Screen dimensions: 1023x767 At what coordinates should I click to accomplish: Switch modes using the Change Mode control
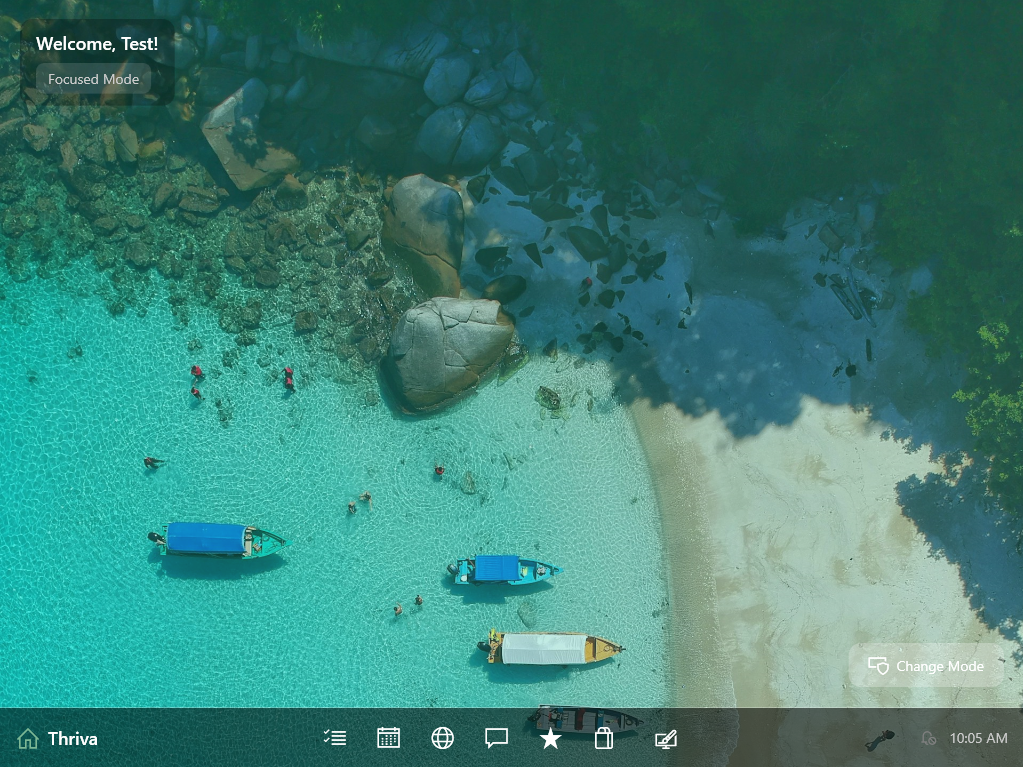click(924, 666)
